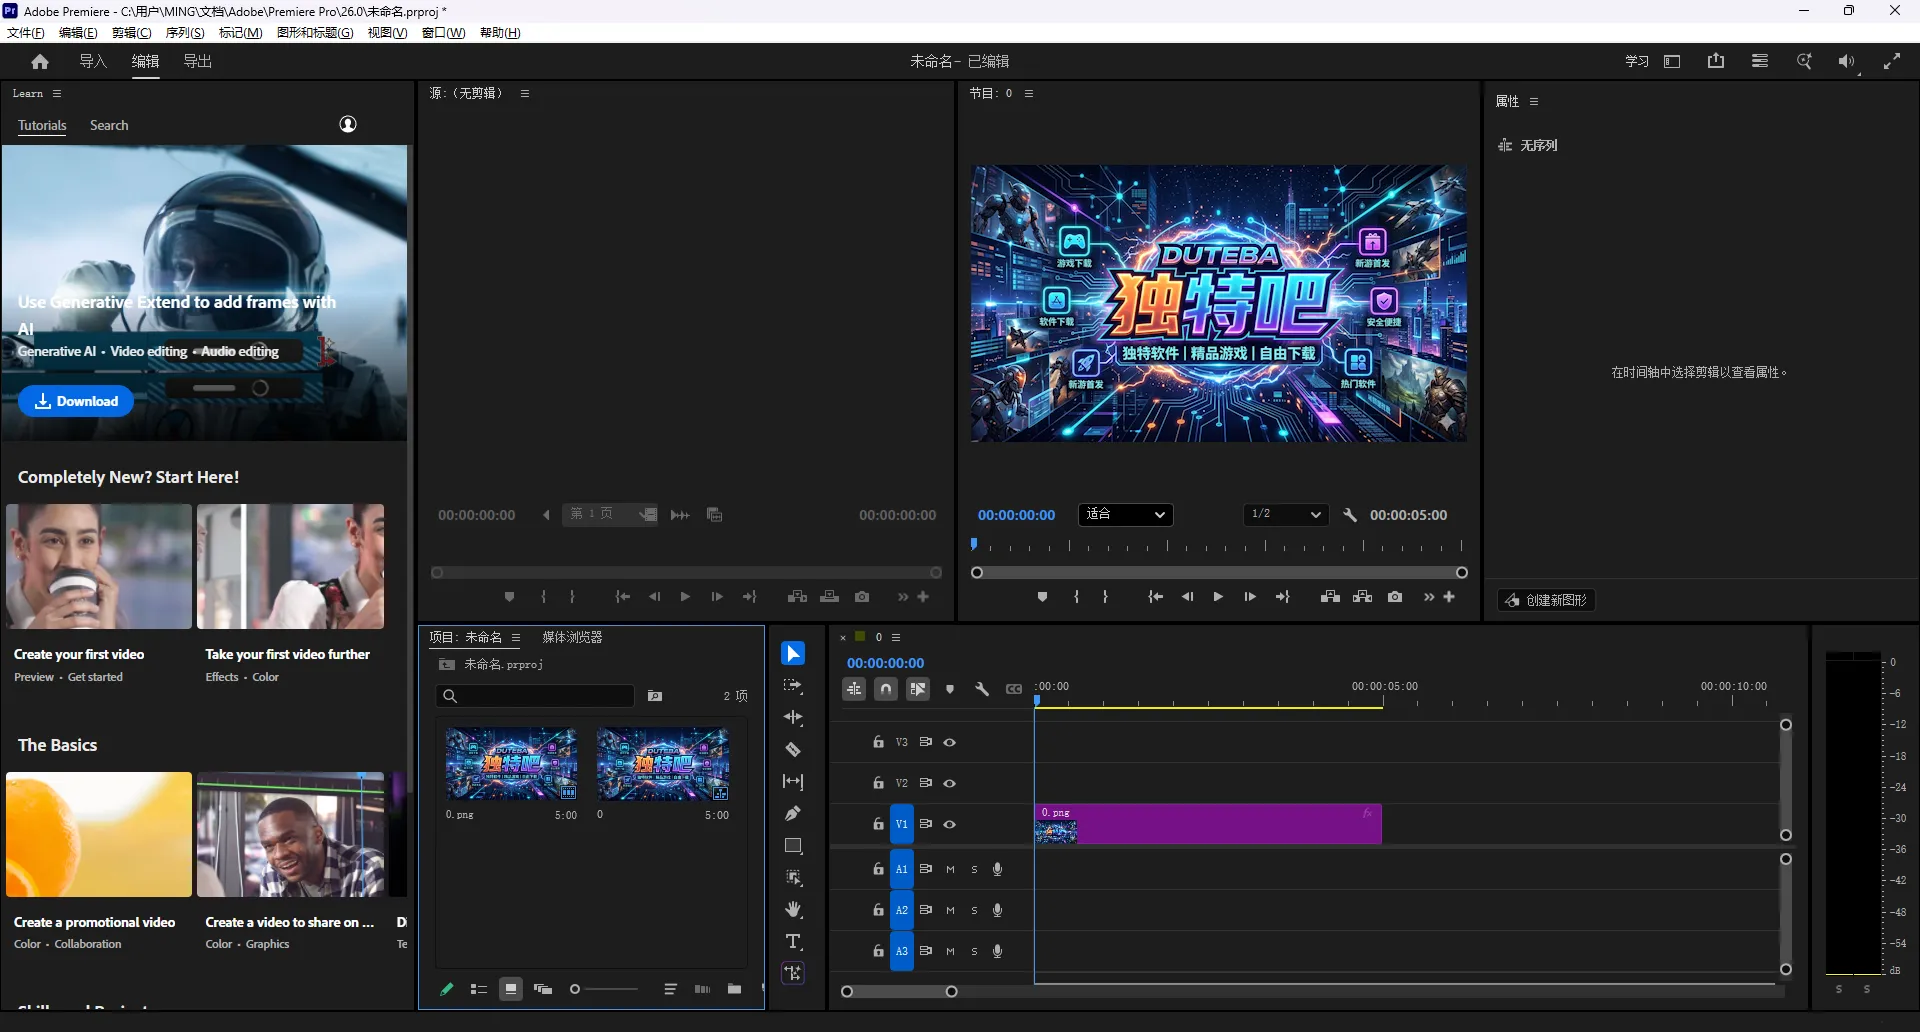The width and height of the screenshot is (1920, 1032).
Task: Open the 文件(F) menu
Action: 26,32
